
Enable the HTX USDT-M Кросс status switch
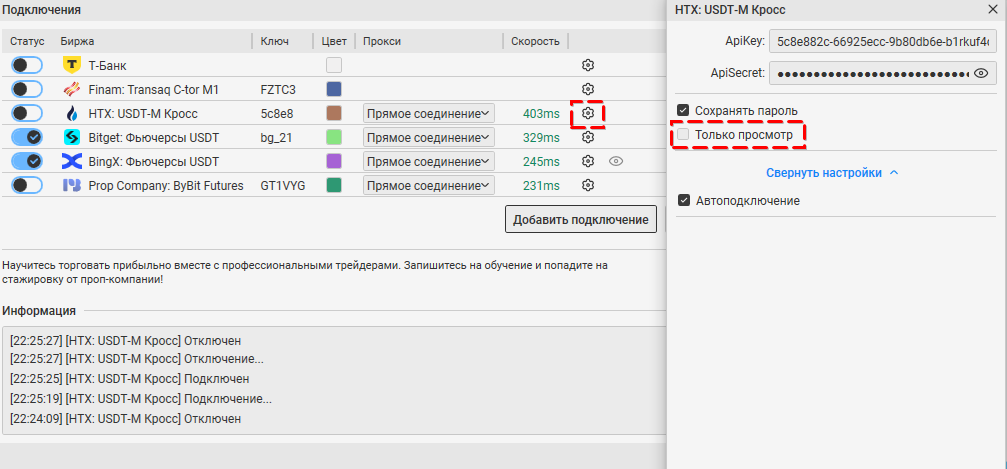coord(27,113)
